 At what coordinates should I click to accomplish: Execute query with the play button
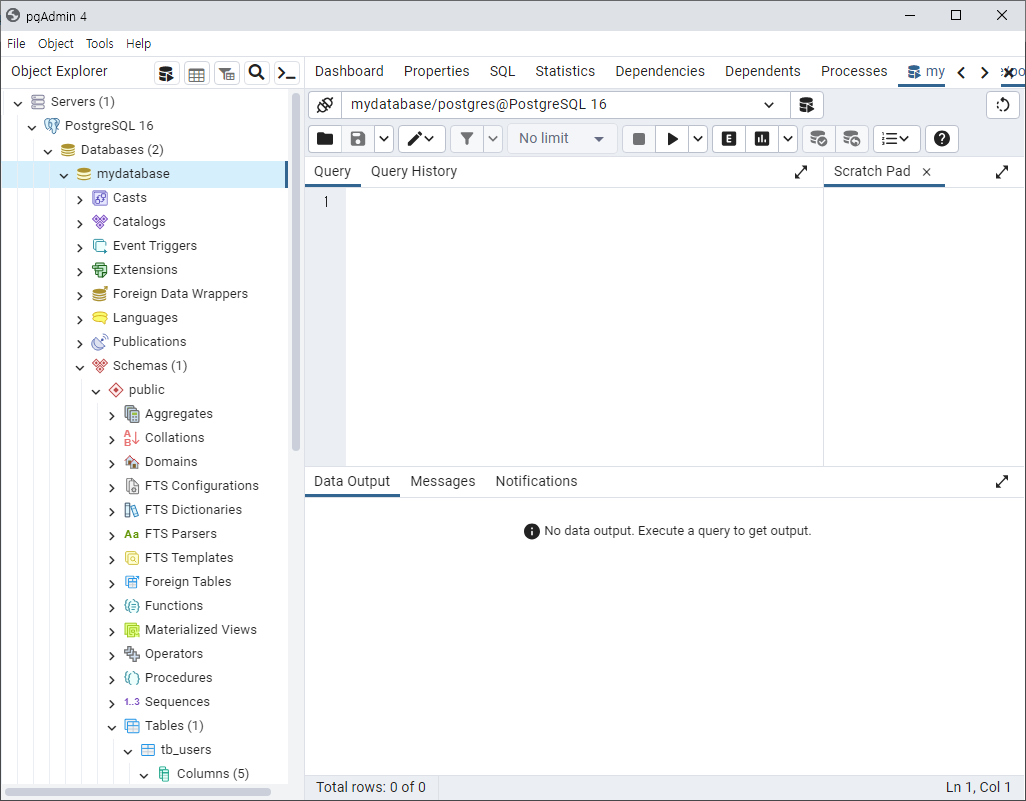pos(672,139)
